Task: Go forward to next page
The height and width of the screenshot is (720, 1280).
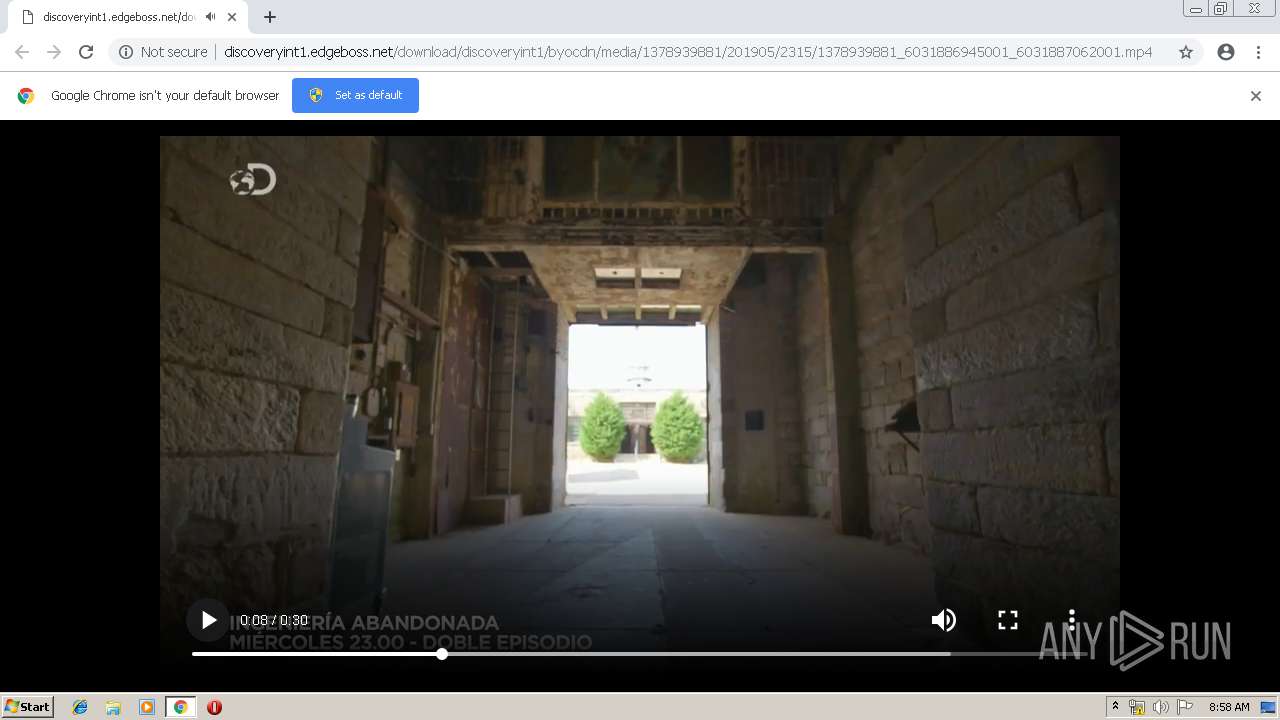Action: tap(54, 52)
